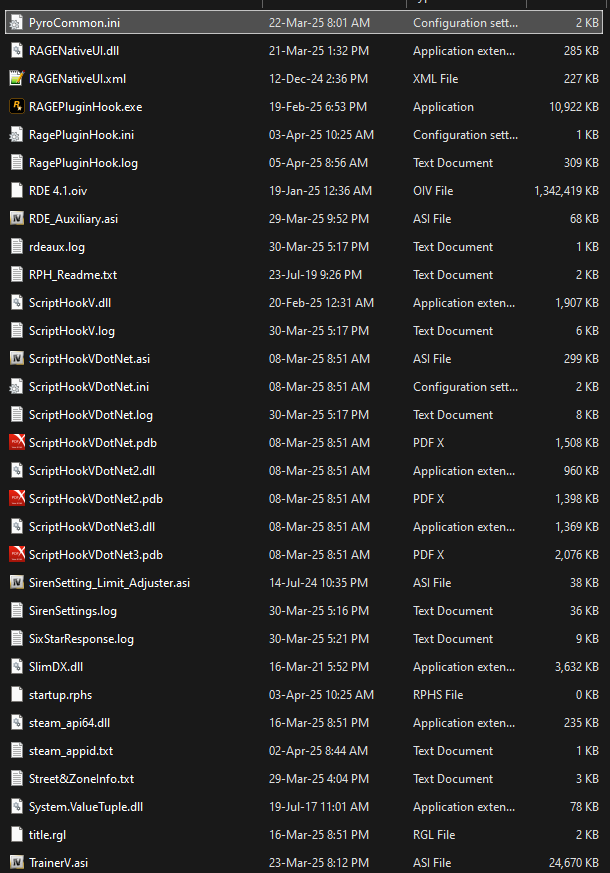Screen dimensions: 610x873
Task: Click the ScriptHookVDotNet.asi IV icon
Action: tap(17, 359)
